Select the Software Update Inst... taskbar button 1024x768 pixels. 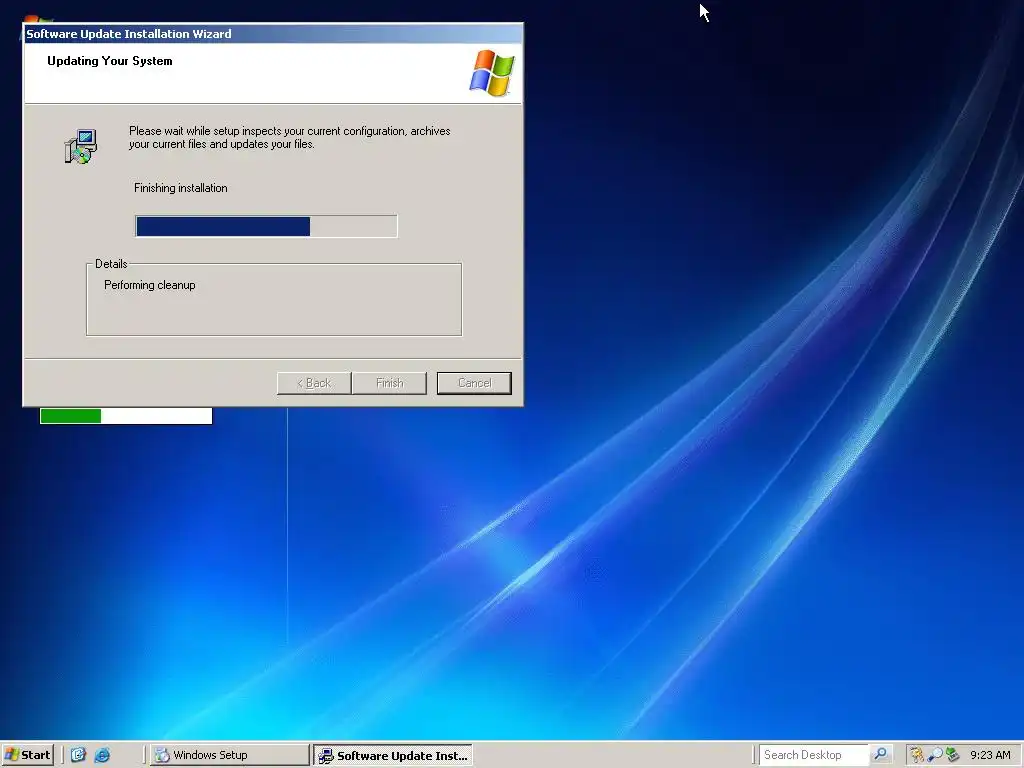coord(392,756)
